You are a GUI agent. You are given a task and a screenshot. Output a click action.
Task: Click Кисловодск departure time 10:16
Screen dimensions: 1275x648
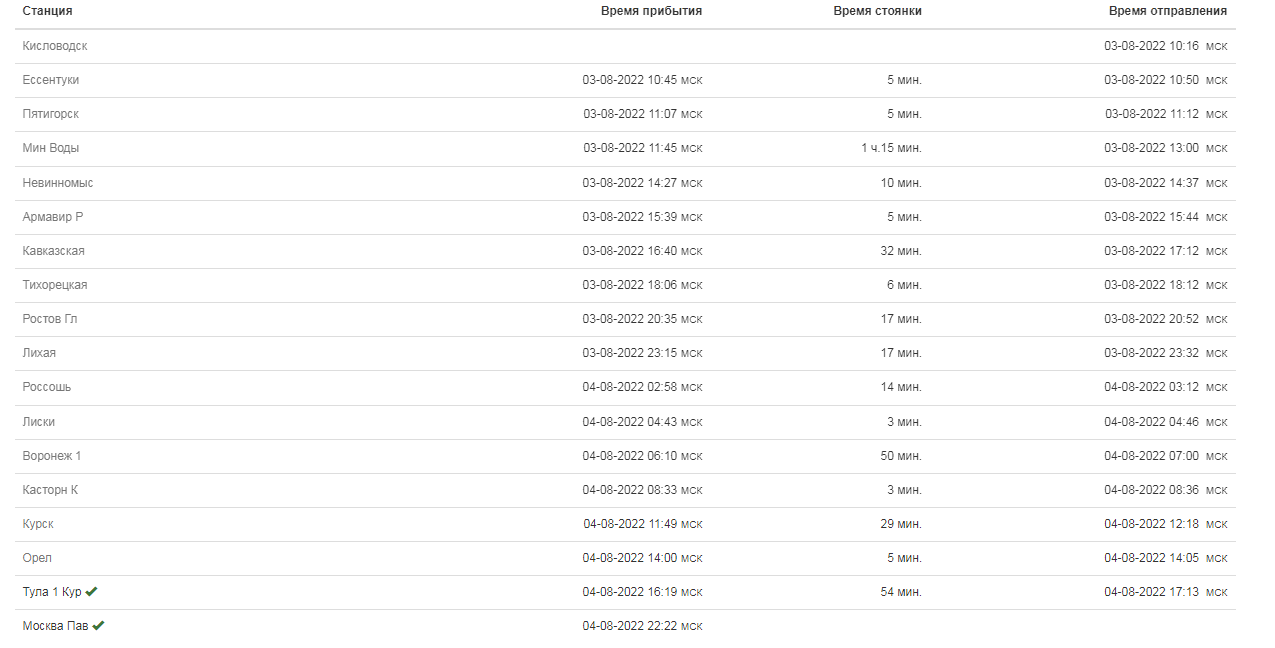pos(1165,46)
